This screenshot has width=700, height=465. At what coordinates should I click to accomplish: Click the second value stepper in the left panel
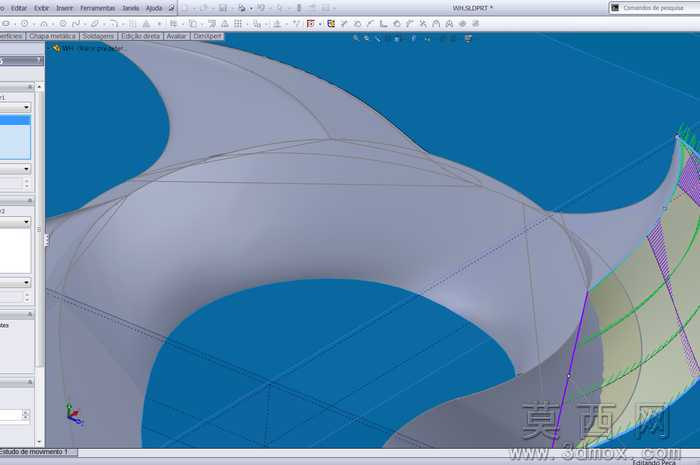pos(26,297)
